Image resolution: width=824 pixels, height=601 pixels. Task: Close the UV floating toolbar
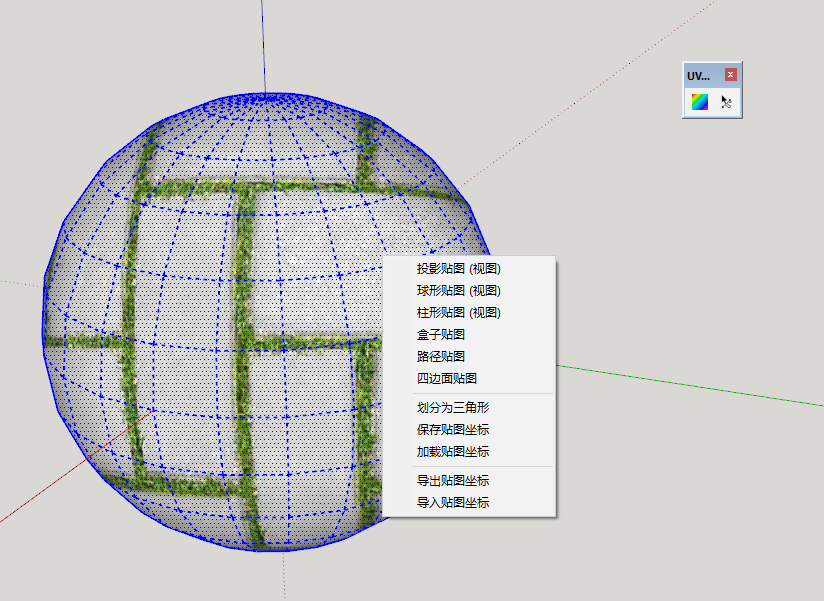pyautogui.click(x=731, y=75)
